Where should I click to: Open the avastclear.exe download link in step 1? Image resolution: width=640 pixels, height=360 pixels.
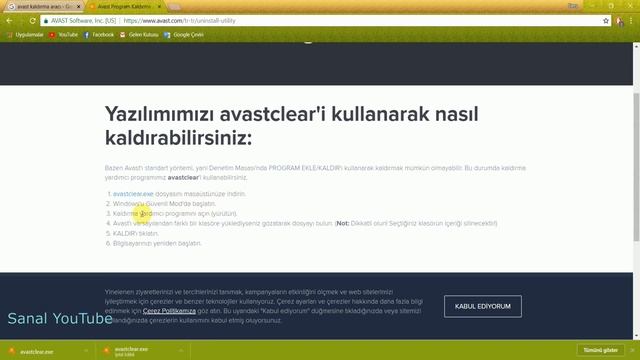[133, 194]
